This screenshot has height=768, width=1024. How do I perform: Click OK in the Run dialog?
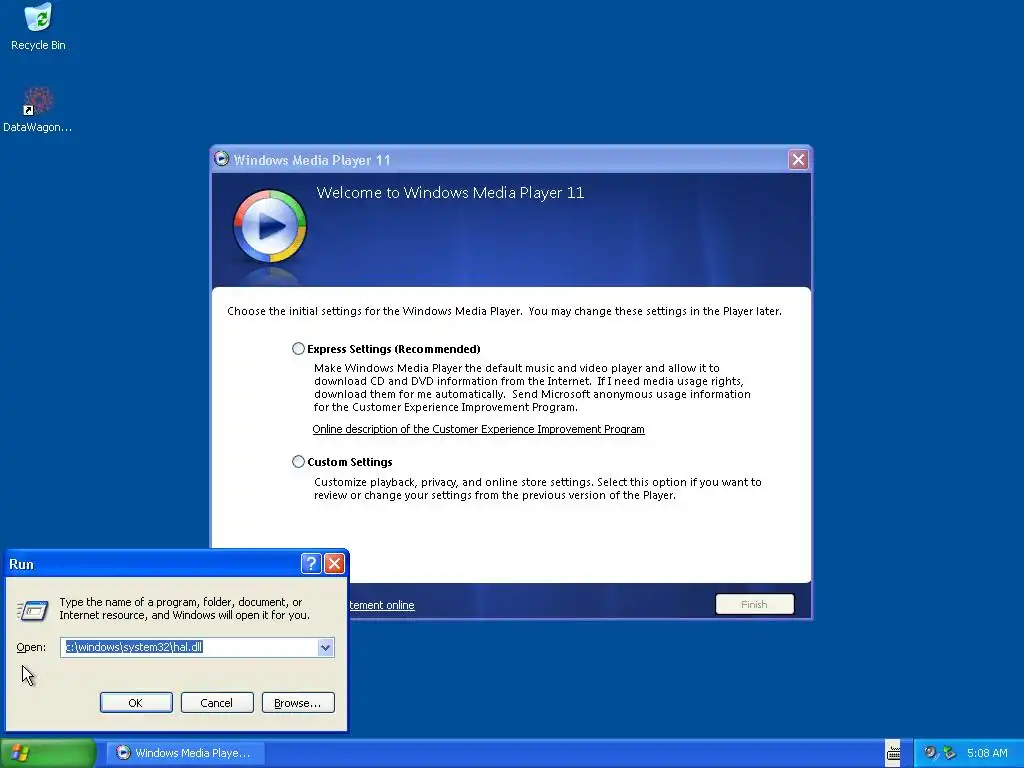click(x=136, y=703)
